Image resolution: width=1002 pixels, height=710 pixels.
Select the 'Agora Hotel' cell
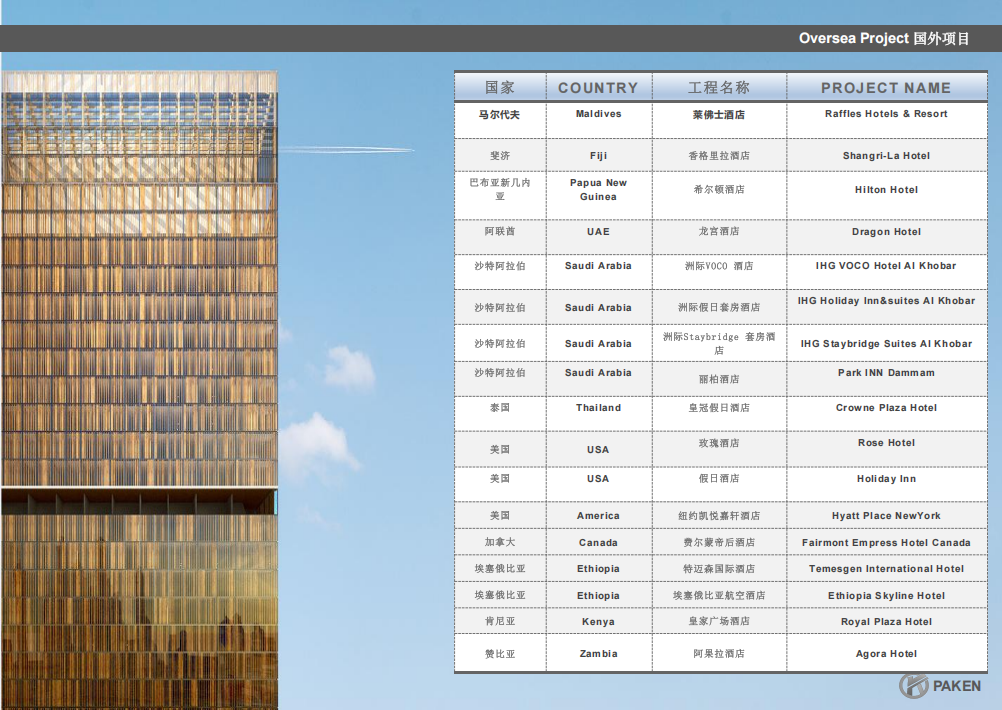(886, 653)
